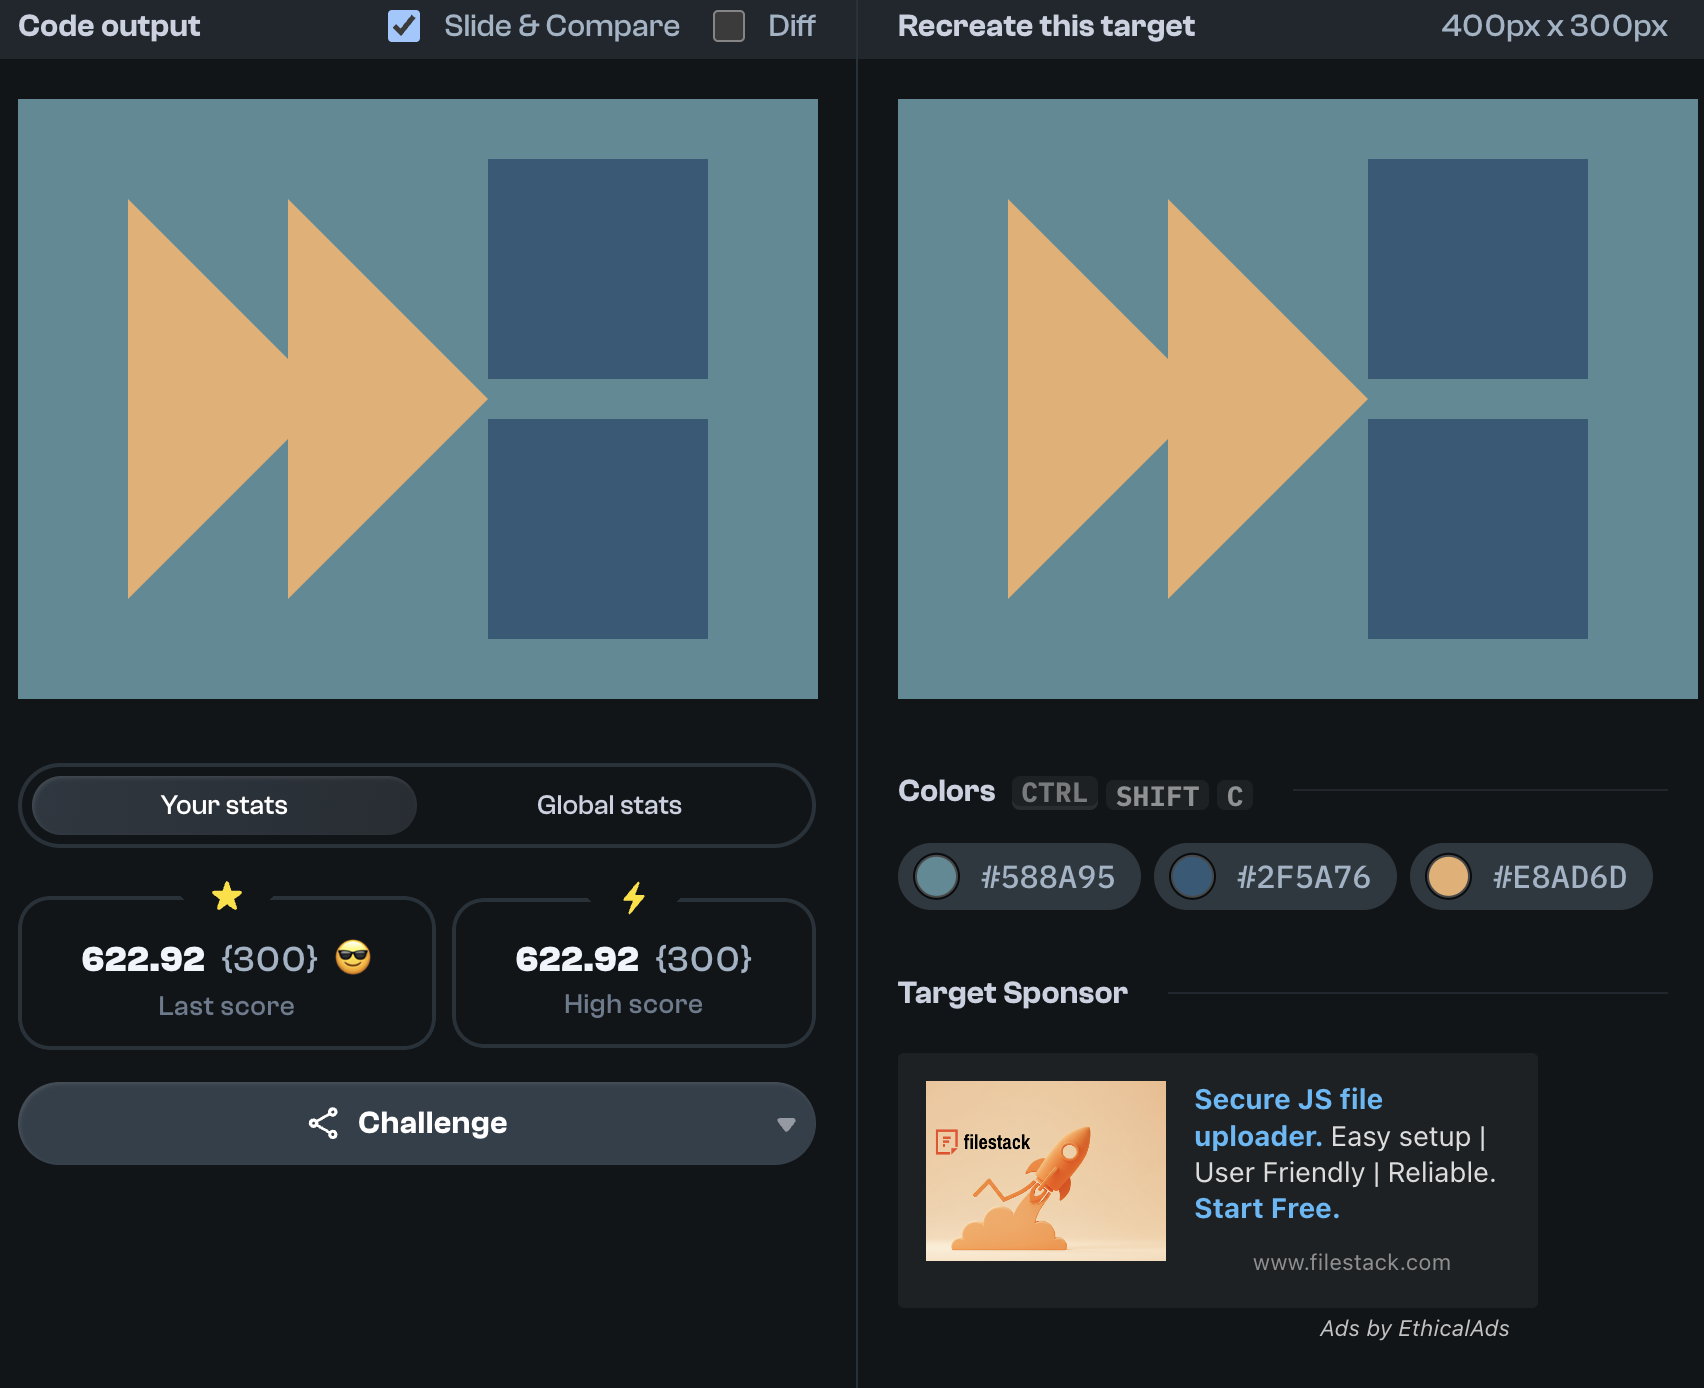Enable the Diff checkbox
1704x1388 pixels.
click(729, 26)
